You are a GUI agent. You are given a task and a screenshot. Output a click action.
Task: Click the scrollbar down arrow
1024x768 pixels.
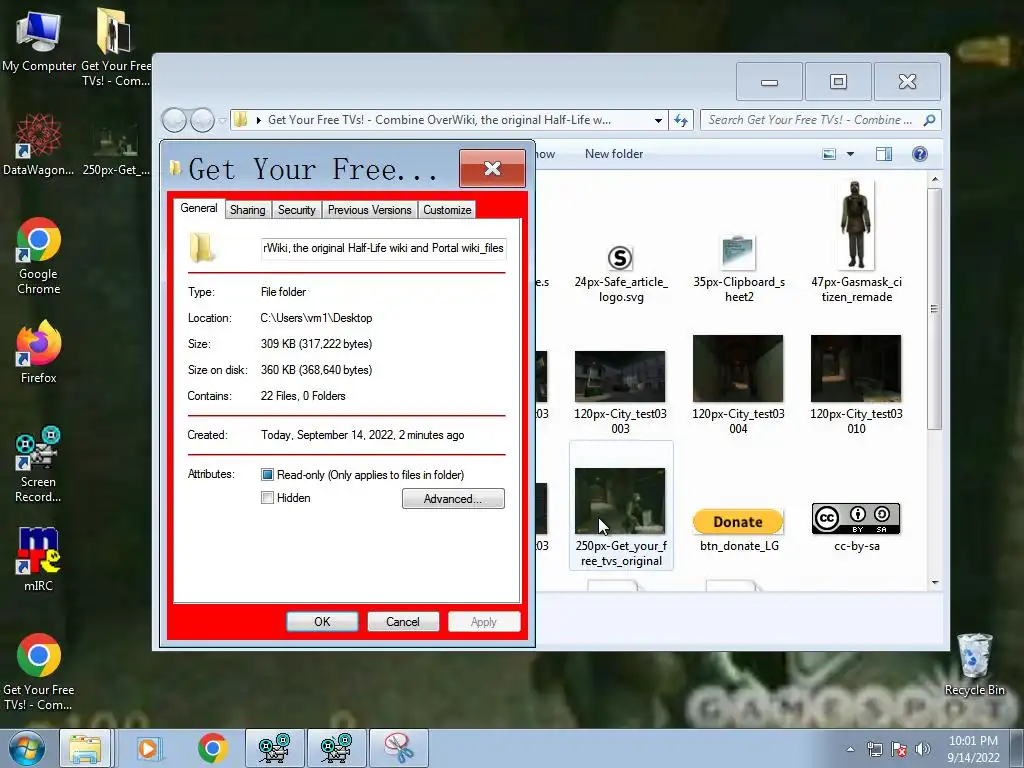[935, 583]
